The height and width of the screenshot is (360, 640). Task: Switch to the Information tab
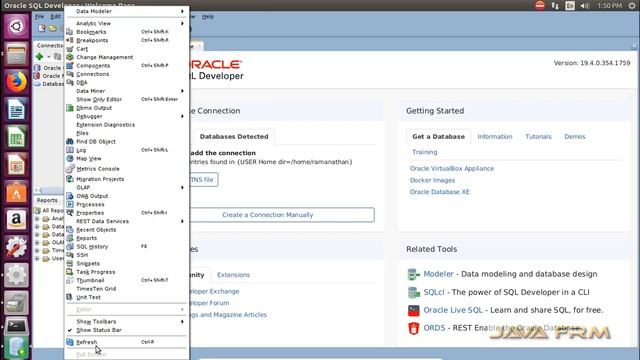pos(495,136)
